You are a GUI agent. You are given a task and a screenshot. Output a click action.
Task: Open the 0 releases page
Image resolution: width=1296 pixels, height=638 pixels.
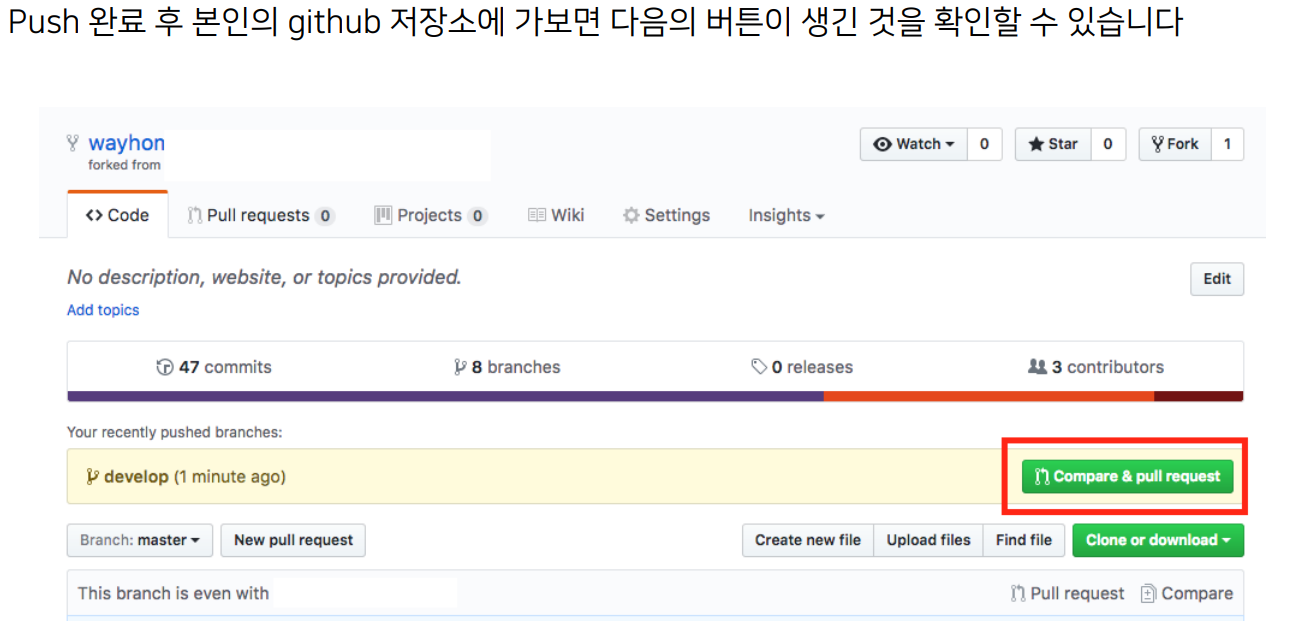(x=802, y=367)
